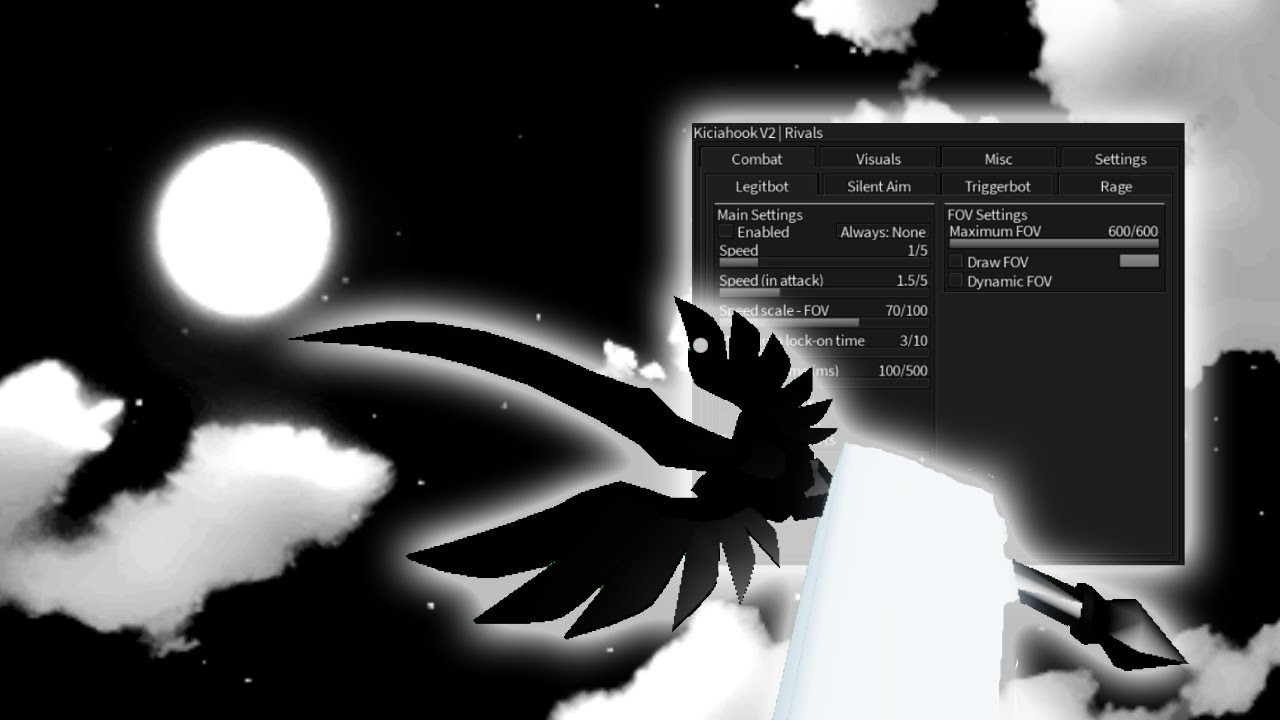Screen dimensions: 1280x720
Task: Click the 100/500 ms slider bar
Action: (824, 382)
